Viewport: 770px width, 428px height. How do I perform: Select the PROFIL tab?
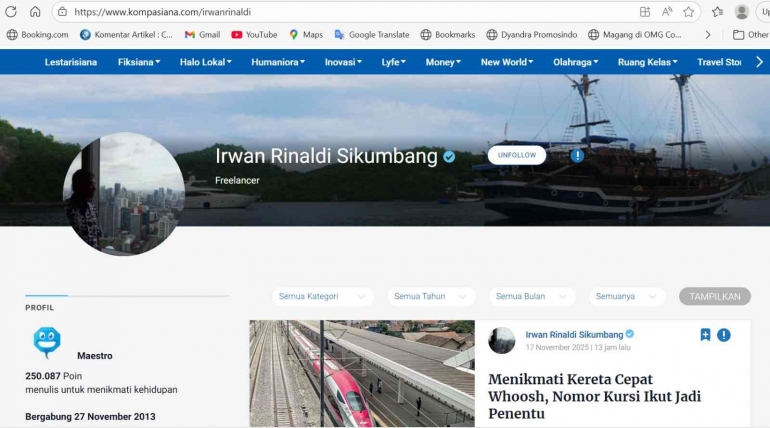point(40,308)
